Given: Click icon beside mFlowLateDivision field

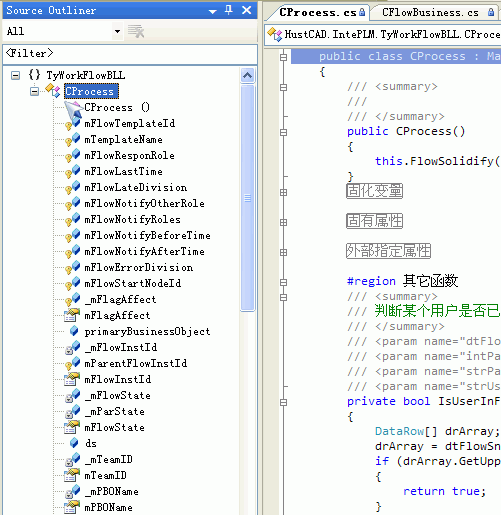Looking at the screenshot, I should click(72, 187).
